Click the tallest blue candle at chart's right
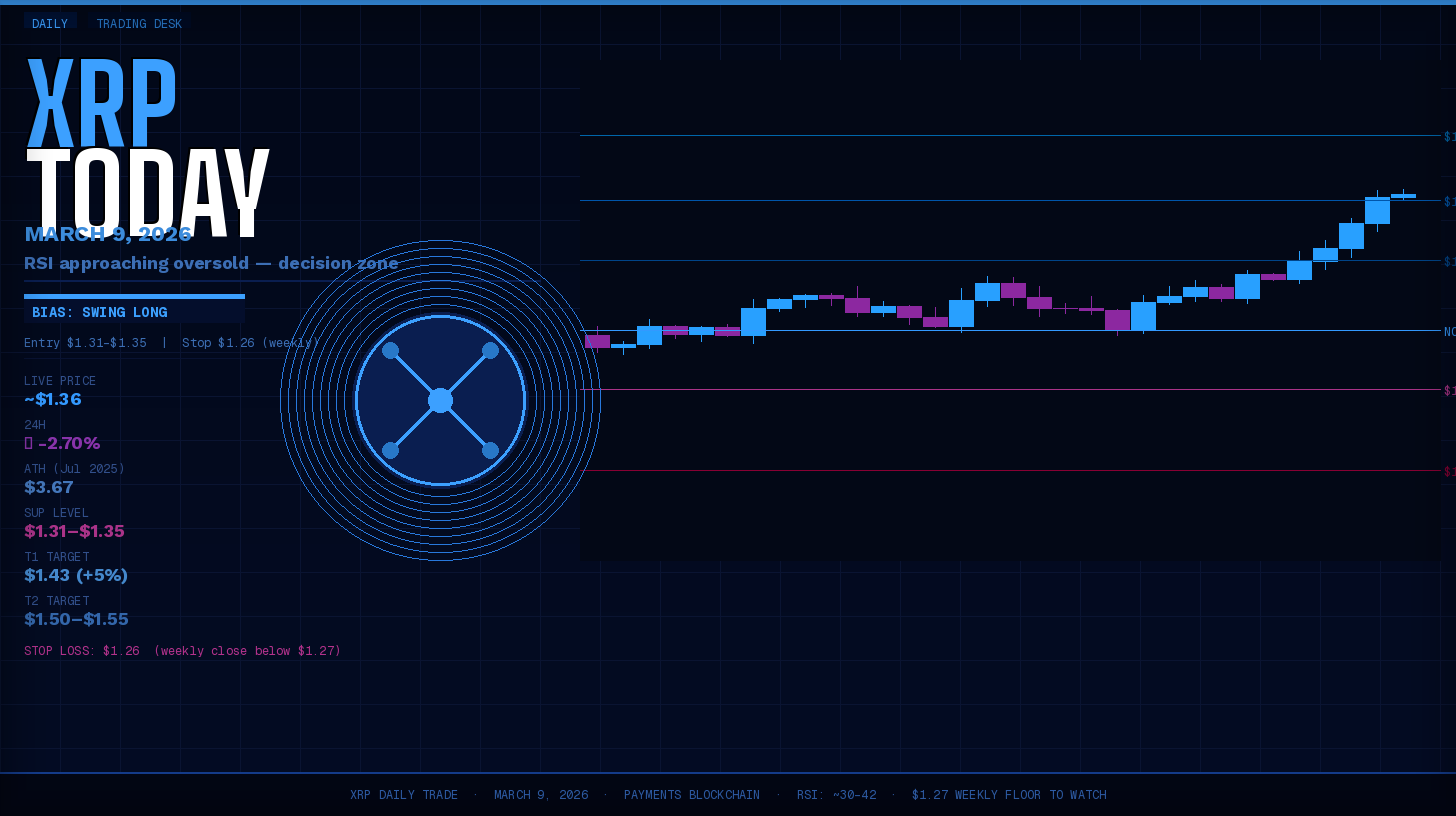This screenshot has width=1456, height=816. pos(1377,212)
